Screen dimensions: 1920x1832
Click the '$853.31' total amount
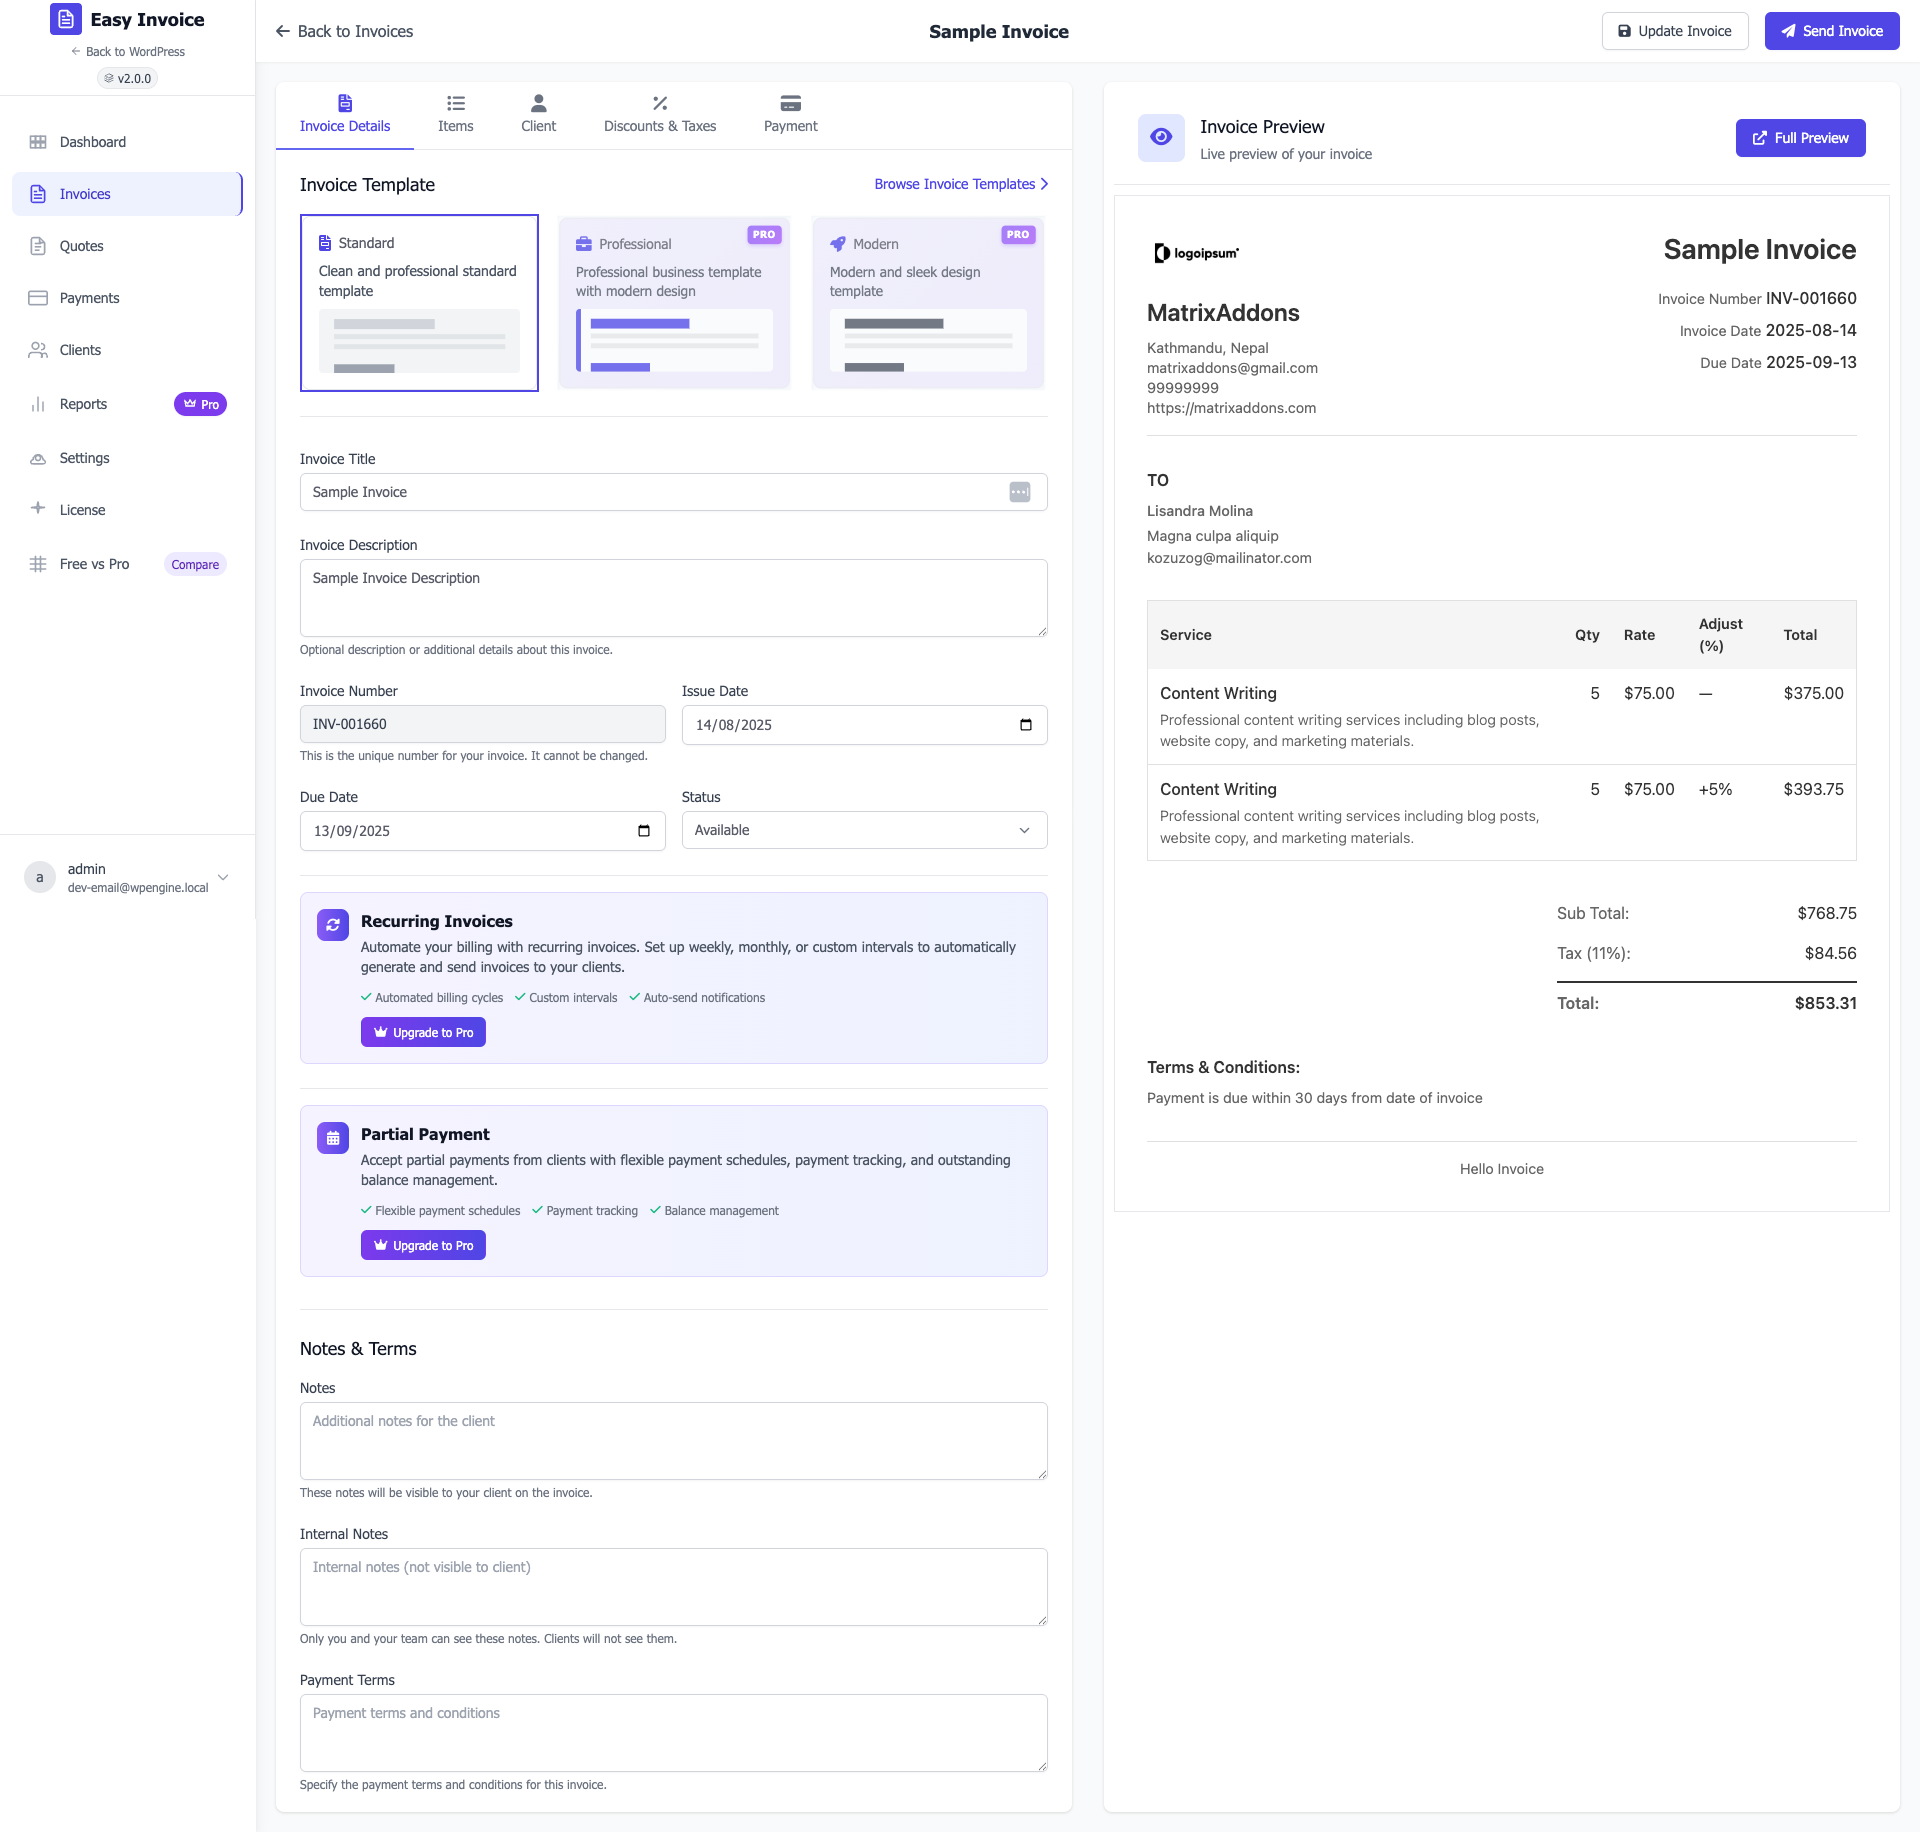click(1825, 1003)
